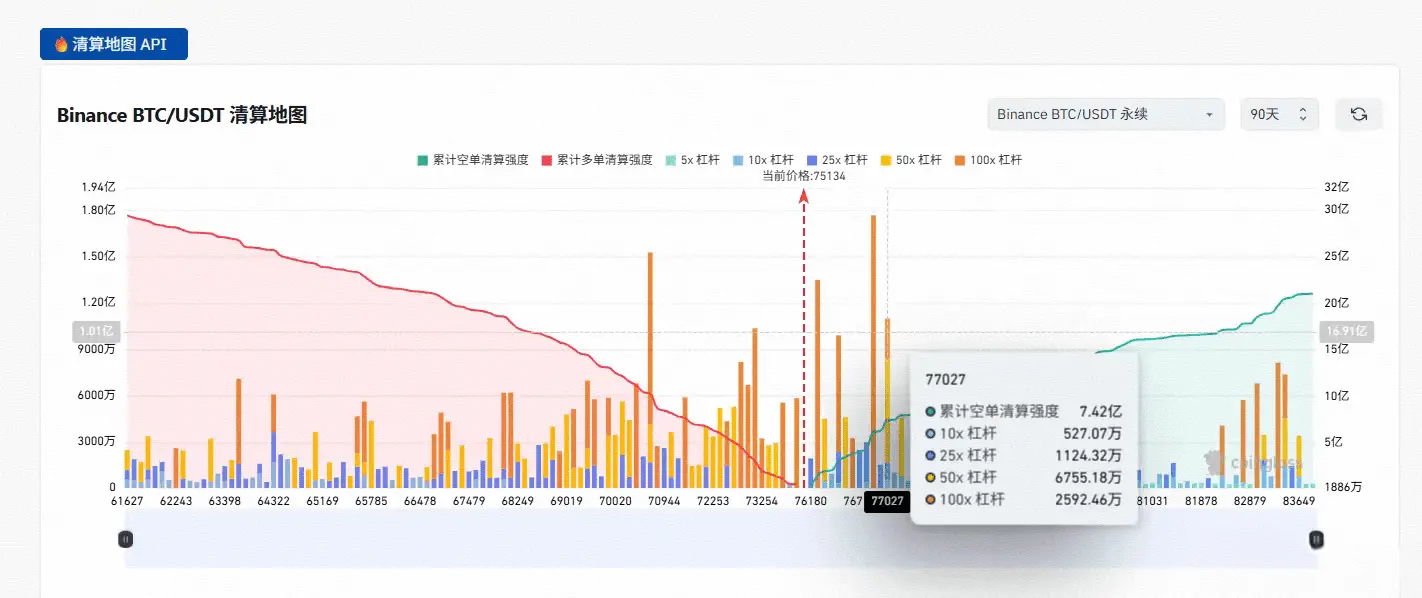Open the 90天 period selector

tap(1279, 114)
